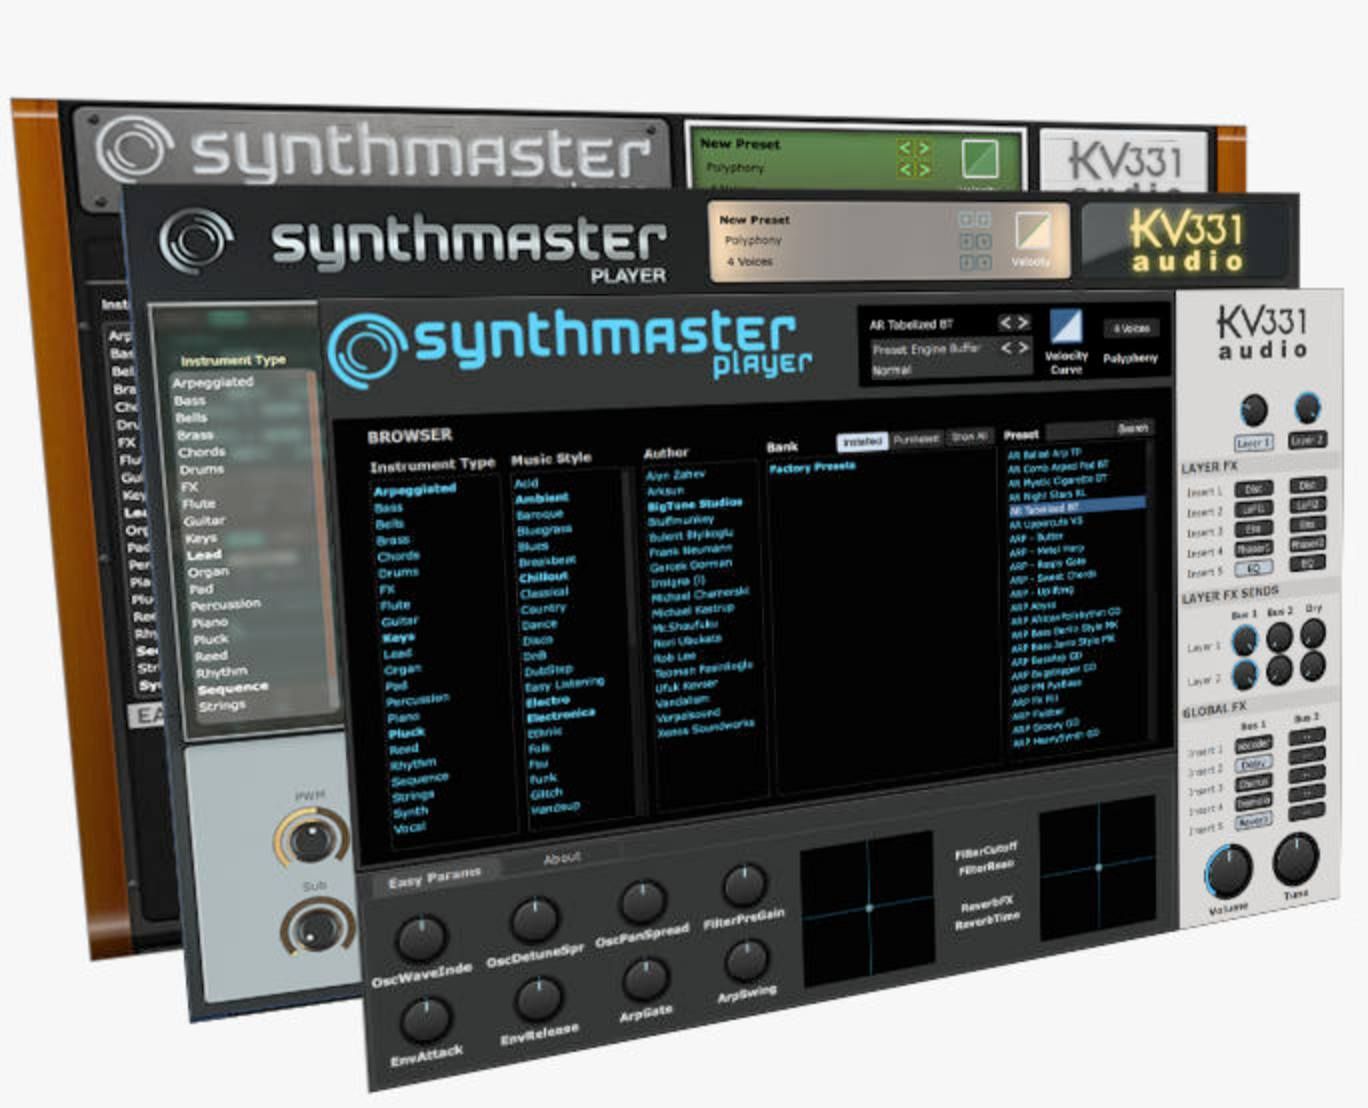Screen dimensions: 1368x1108
Task: Adjust the Volume knob
Action: pos(1228,869)
